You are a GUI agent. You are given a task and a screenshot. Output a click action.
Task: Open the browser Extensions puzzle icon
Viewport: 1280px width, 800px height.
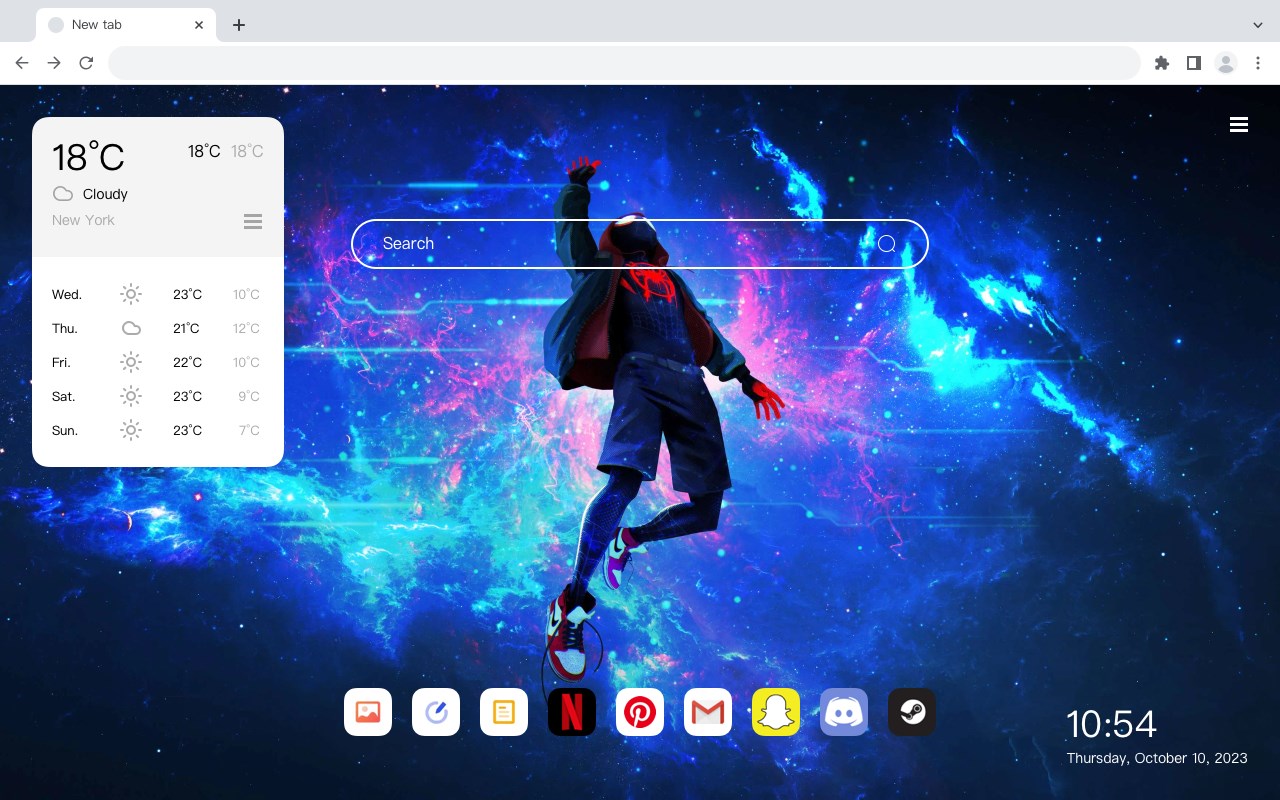point(1161,63)
